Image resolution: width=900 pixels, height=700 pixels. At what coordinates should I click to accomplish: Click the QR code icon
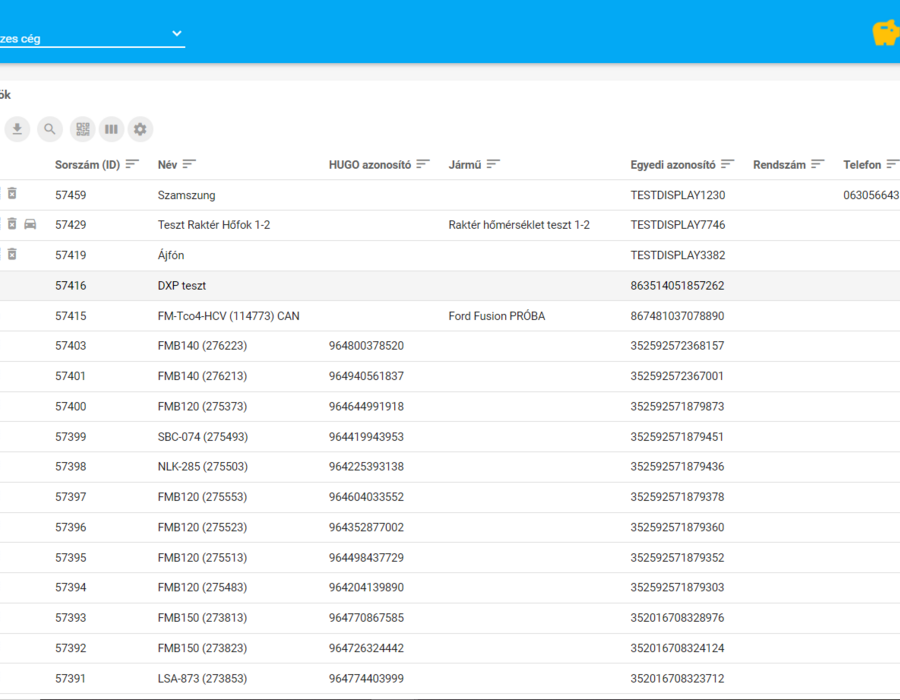[83, 129]
